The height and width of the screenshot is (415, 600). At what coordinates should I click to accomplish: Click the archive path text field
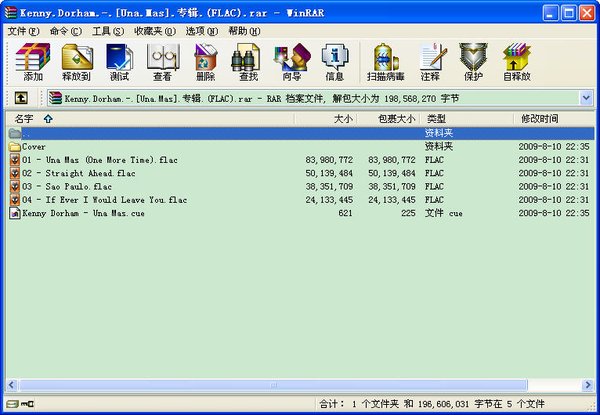tap(314, 98)
